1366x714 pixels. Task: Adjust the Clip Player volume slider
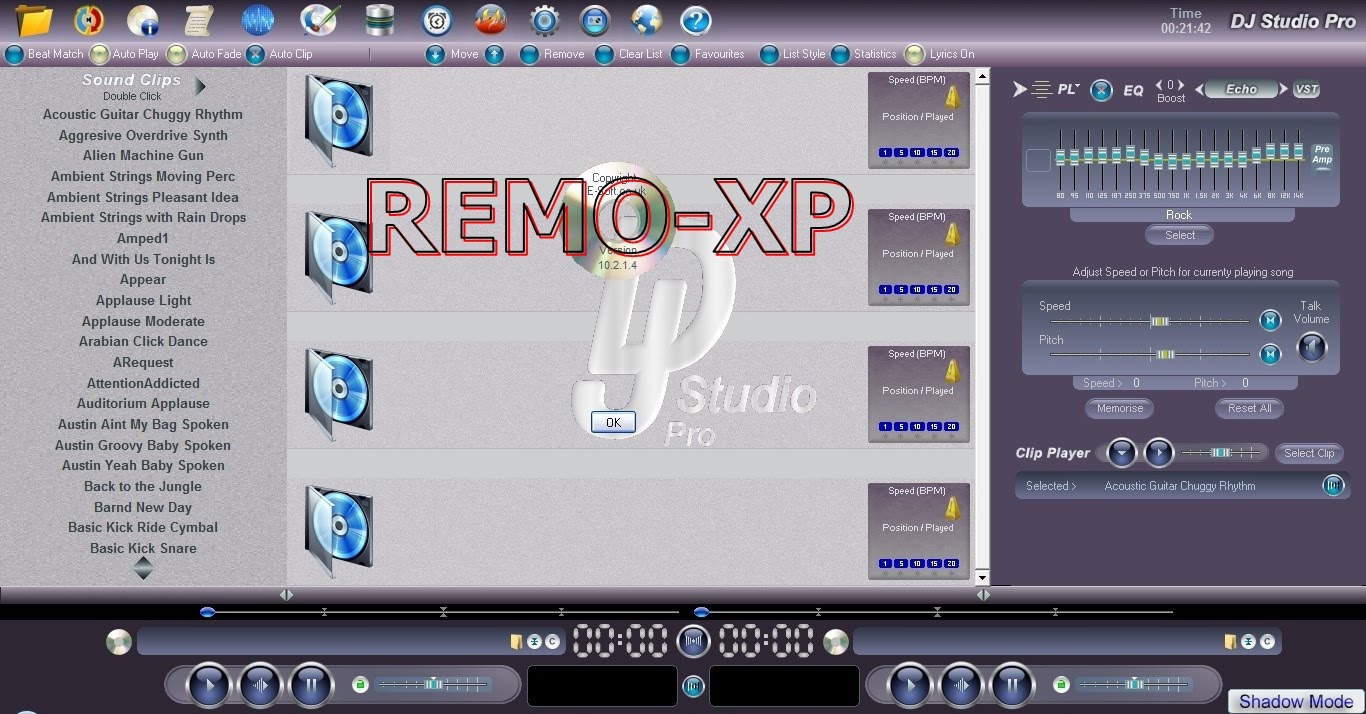(x=1222, y=453)
